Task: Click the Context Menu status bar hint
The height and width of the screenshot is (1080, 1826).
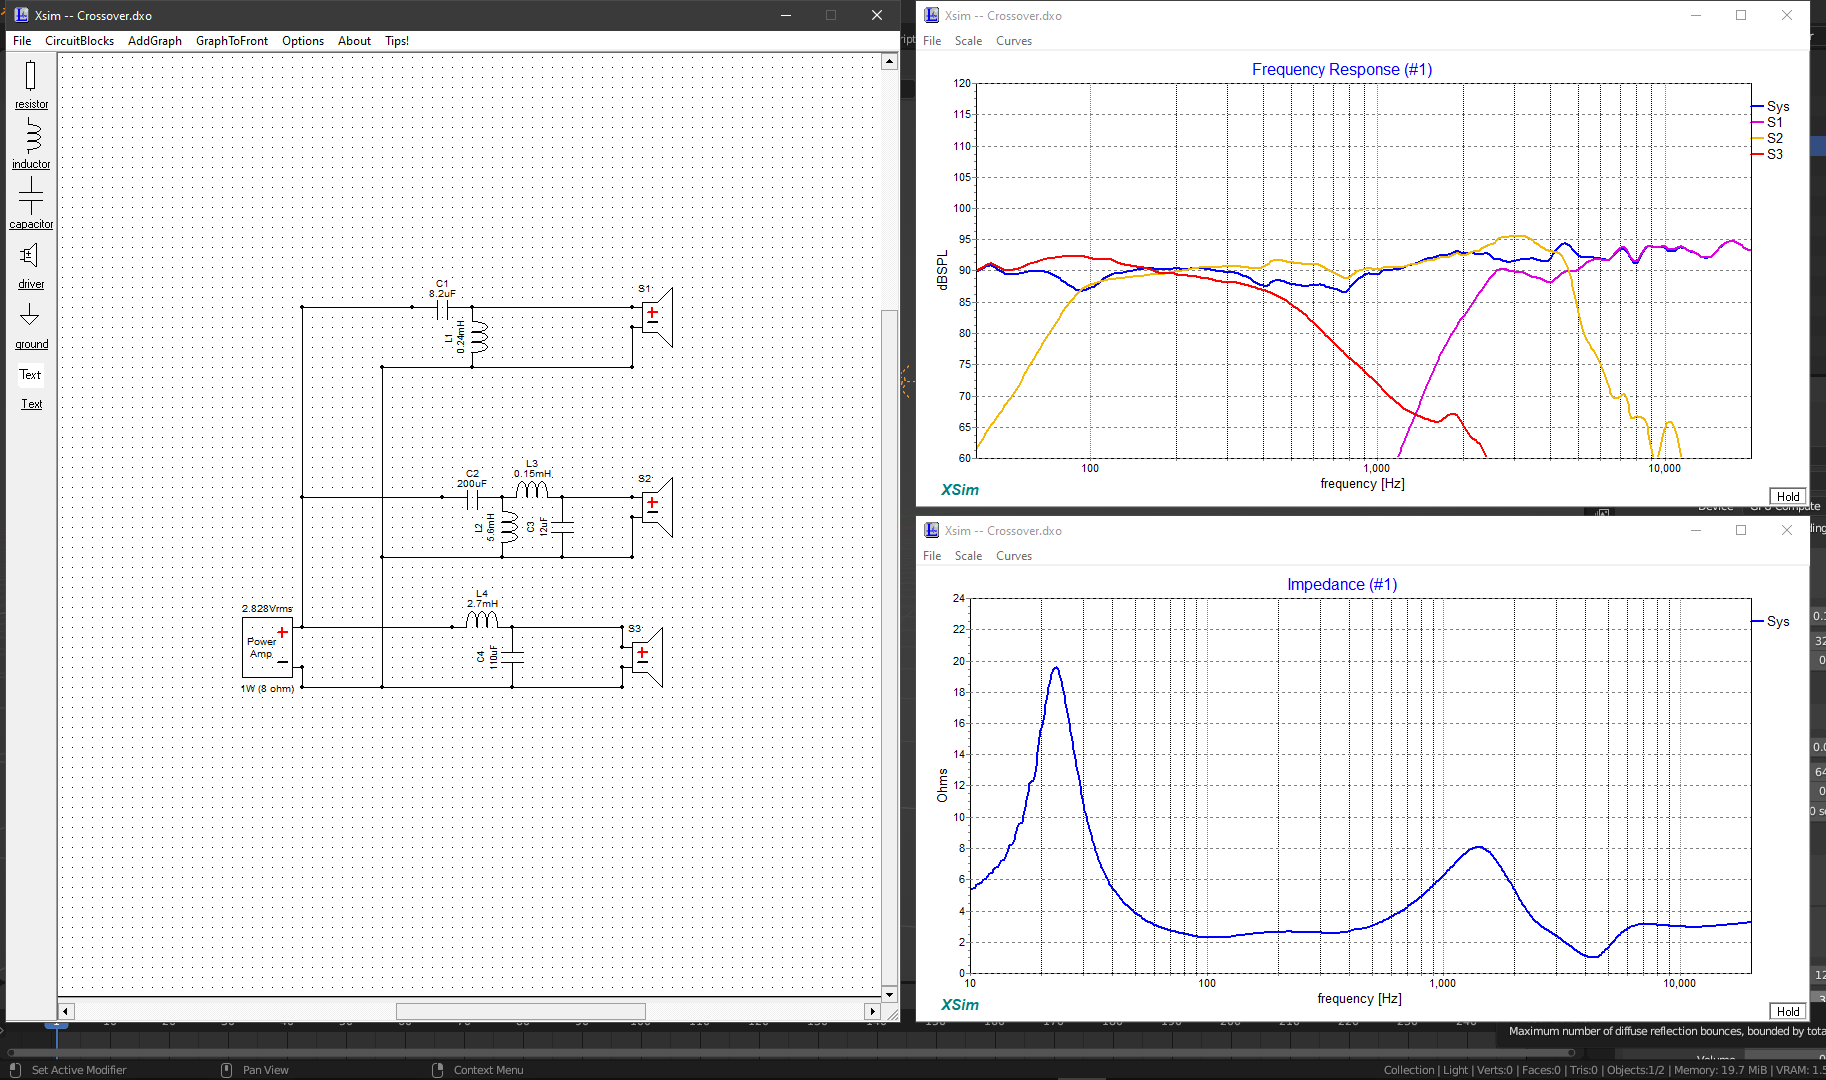Action: click(x=488, y=1070)
